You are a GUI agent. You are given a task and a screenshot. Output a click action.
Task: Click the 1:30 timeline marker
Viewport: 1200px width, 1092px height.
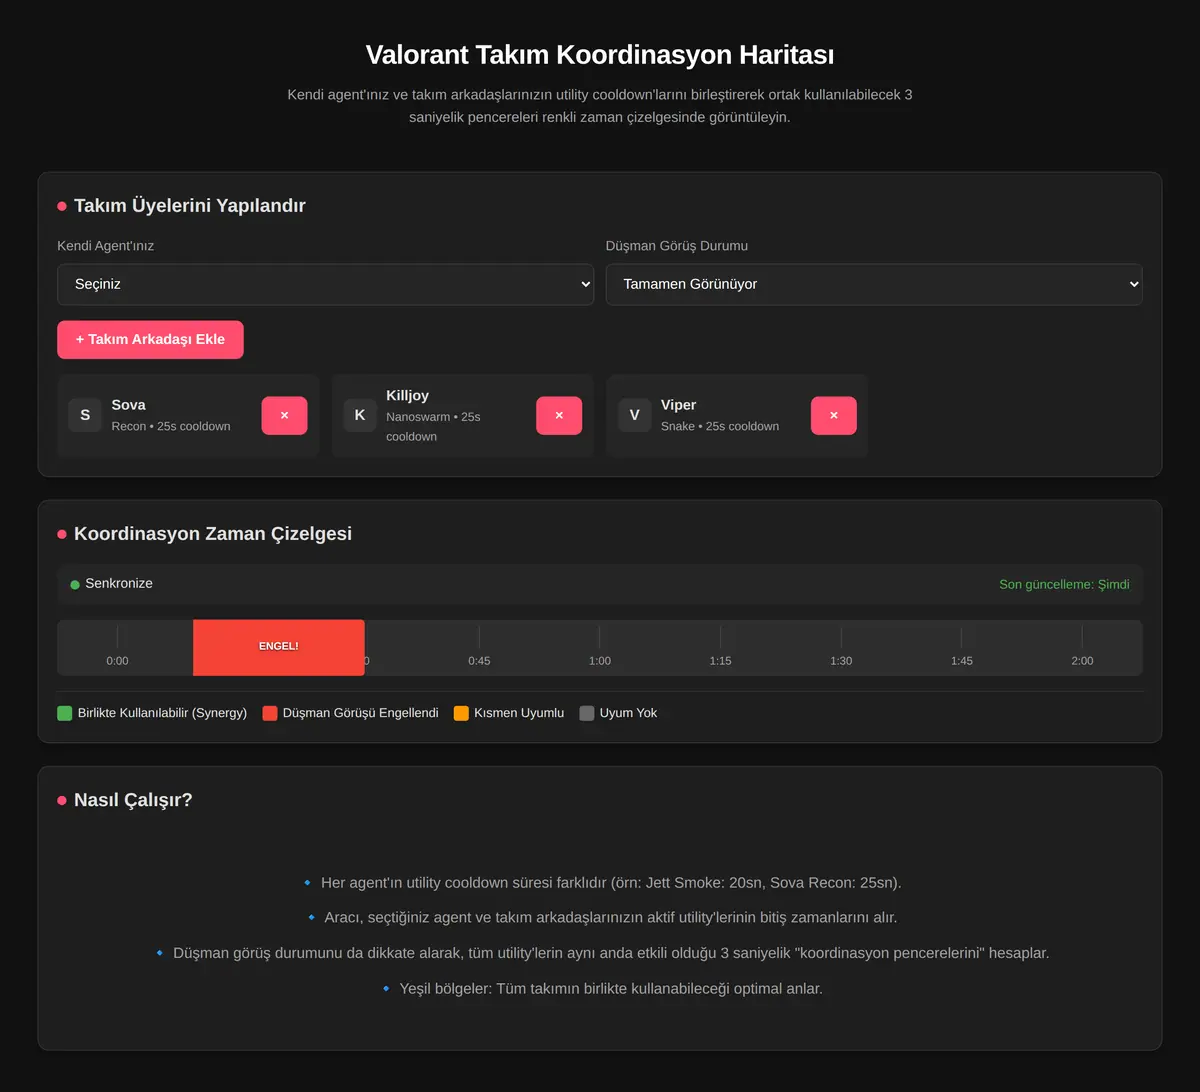841,661
